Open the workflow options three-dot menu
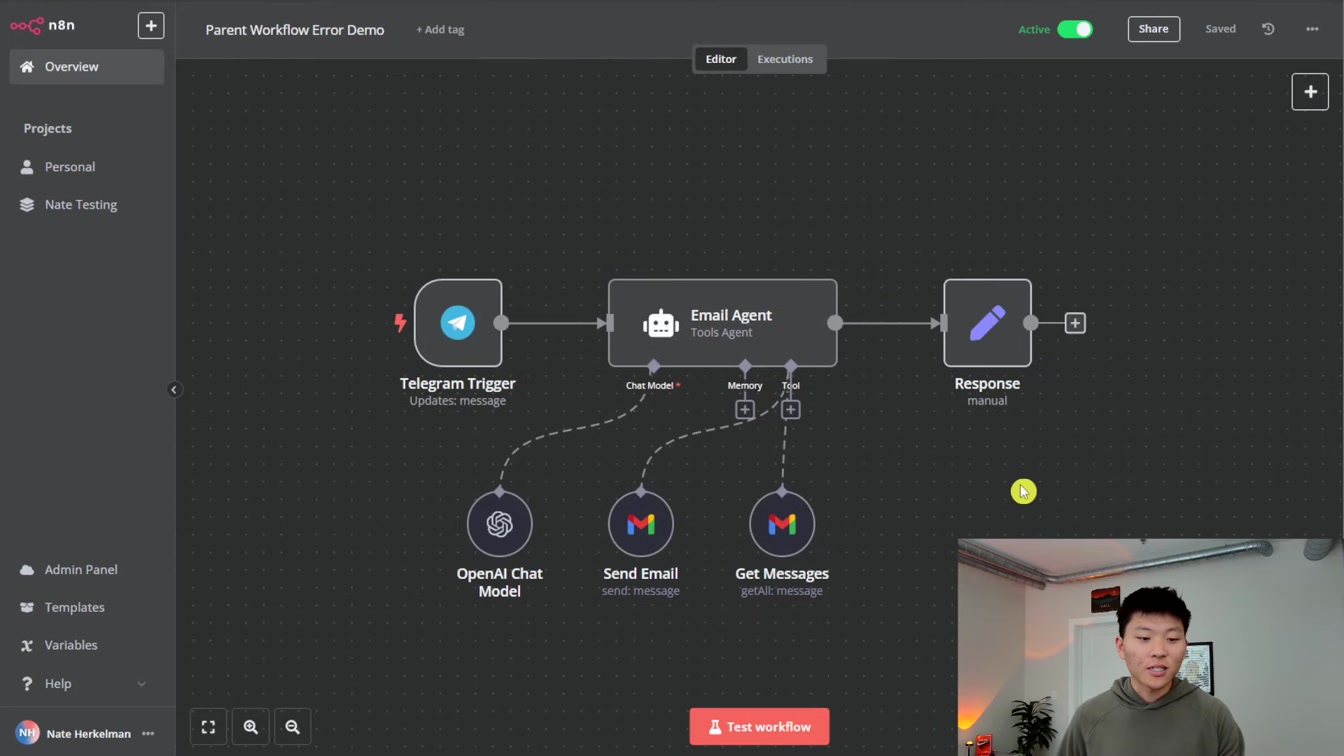Screen dimensions: 1344x756 pos(1312,29)
